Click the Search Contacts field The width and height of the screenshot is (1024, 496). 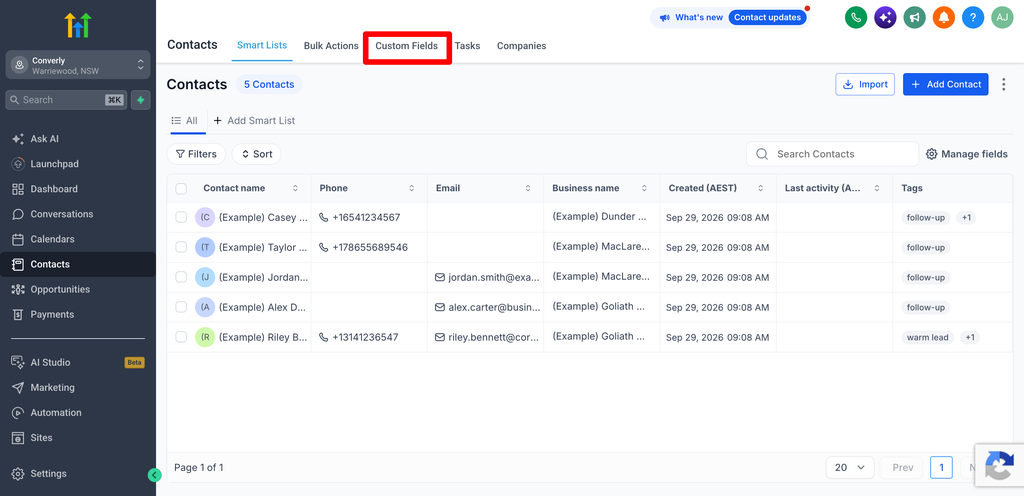[x=833, y=154]
